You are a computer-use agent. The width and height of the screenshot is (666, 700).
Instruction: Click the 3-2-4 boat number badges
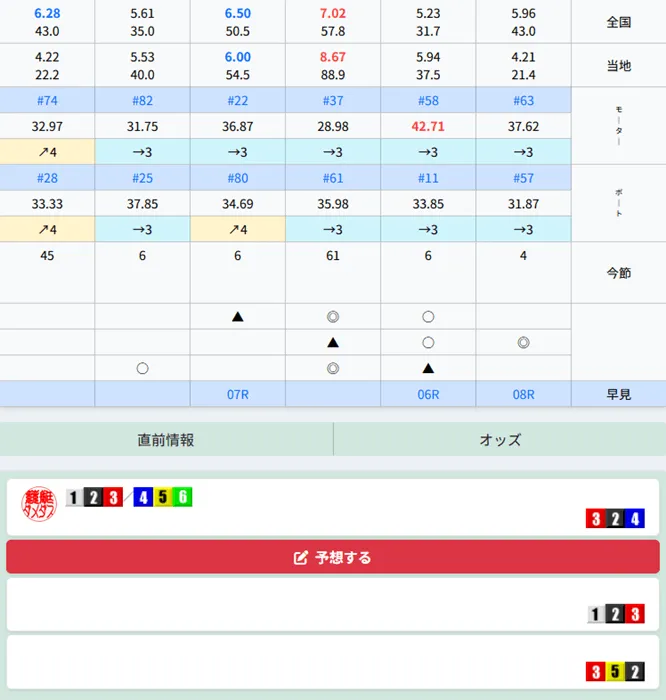click(x=615, y=518)
